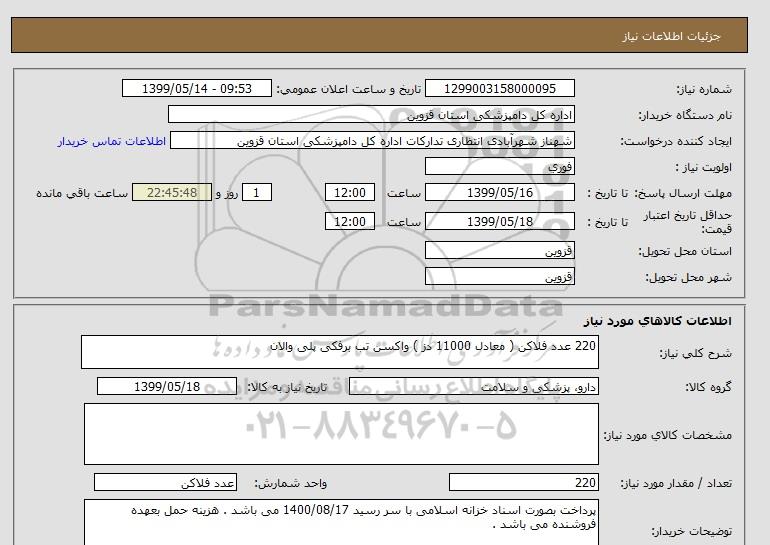Select the label شماره نیاز
Screen dimensions: 770x545
pyautogui.click(x=704, y=89)
